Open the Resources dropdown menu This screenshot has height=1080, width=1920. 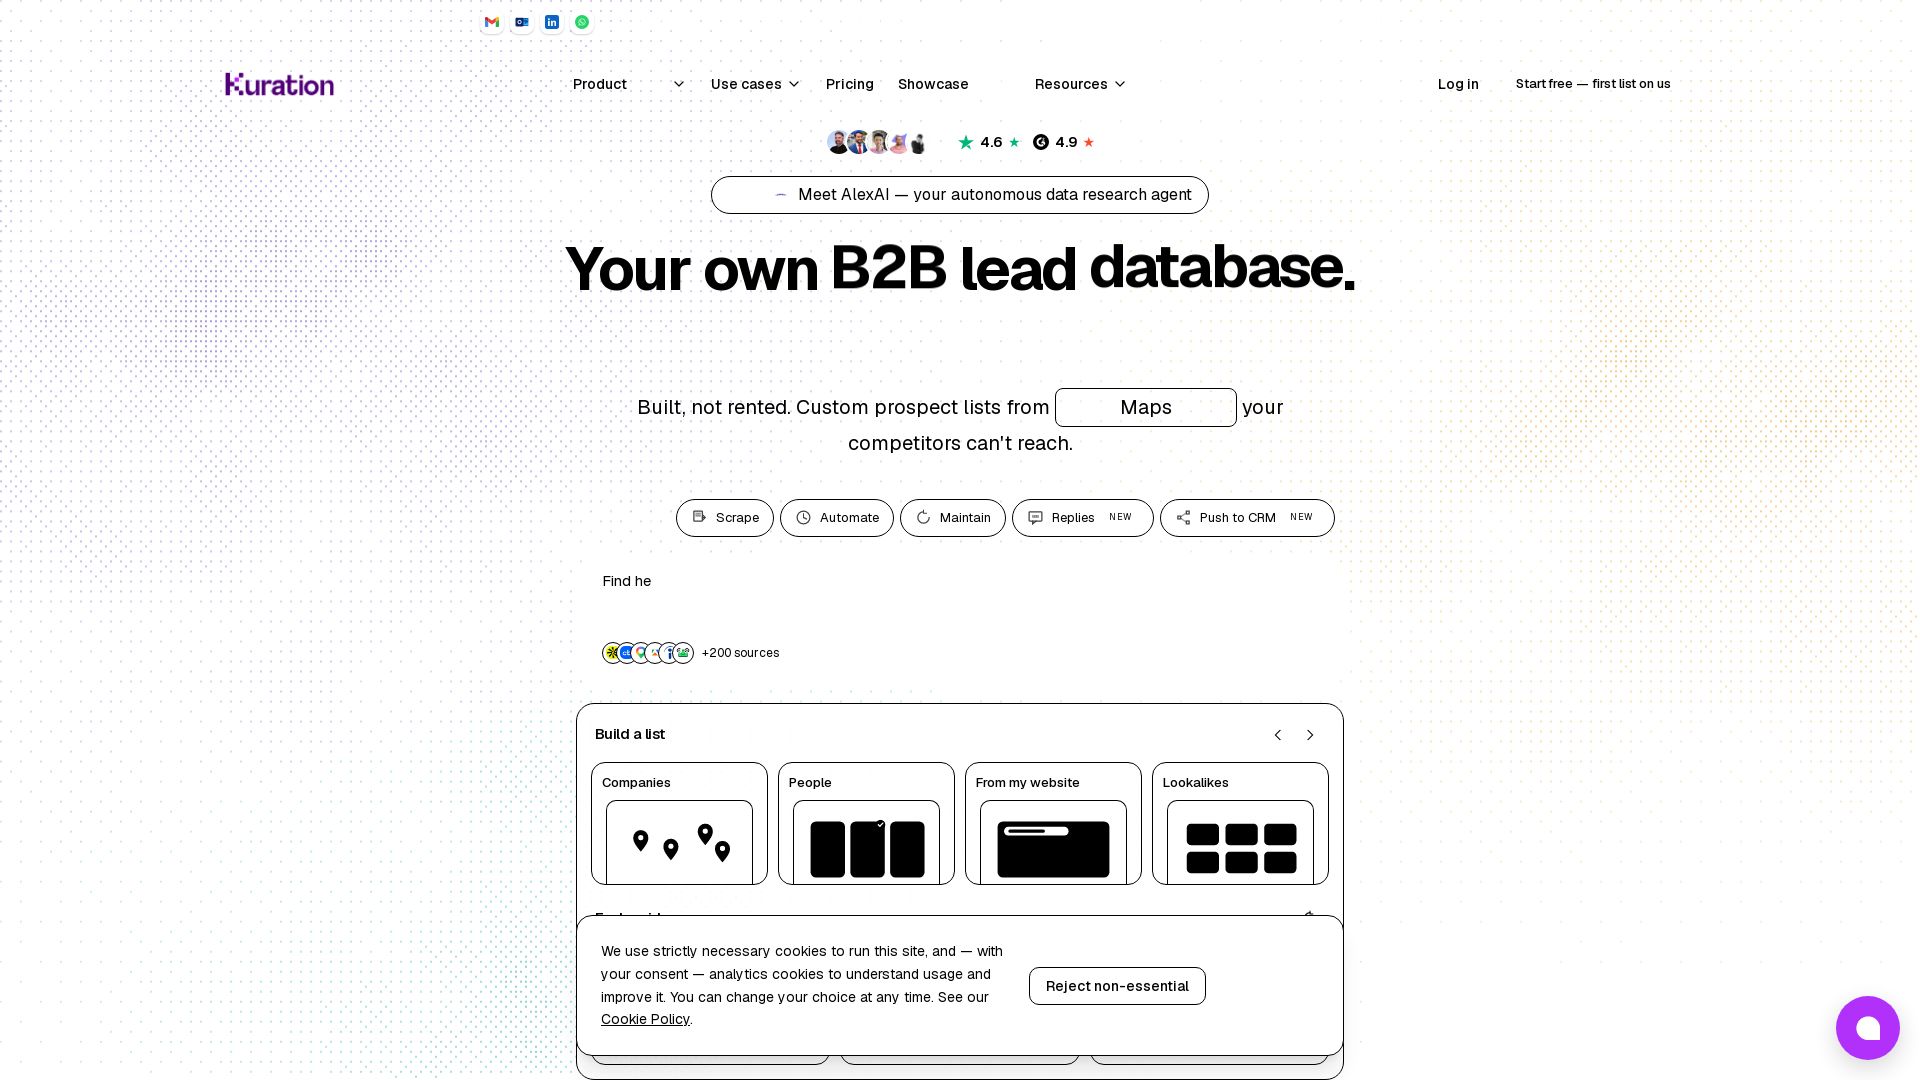1080,84
